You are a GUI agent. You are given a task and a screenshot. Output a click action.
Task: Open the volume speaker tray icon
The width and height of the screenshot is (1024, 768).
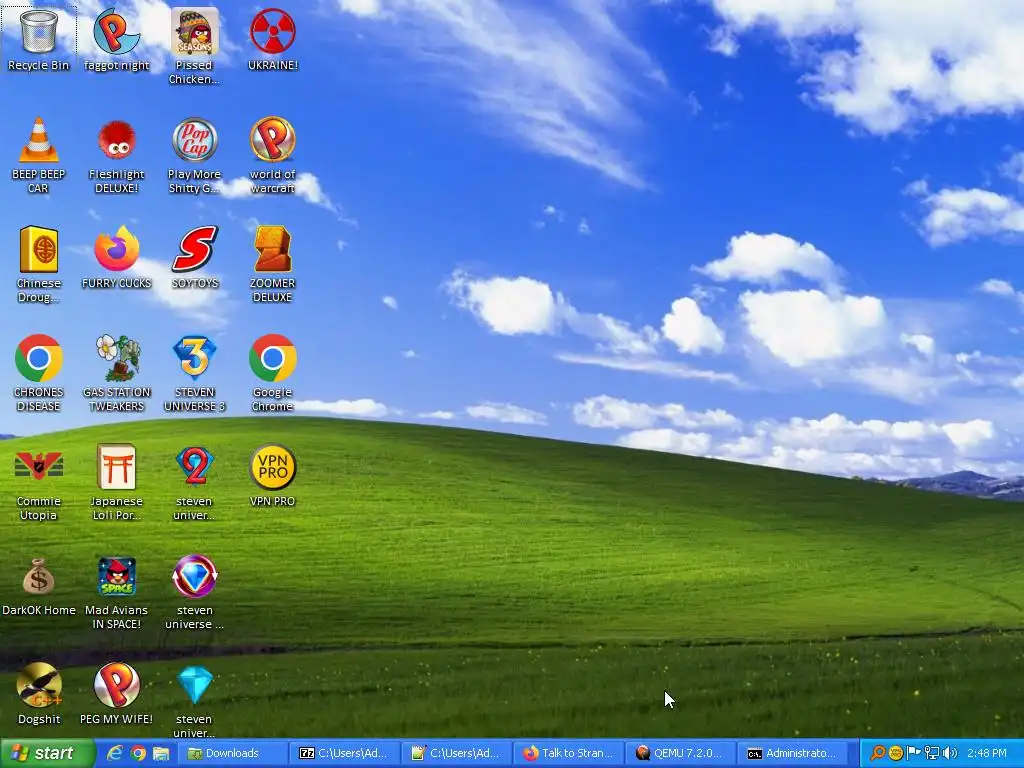click(x=950, y=753)
